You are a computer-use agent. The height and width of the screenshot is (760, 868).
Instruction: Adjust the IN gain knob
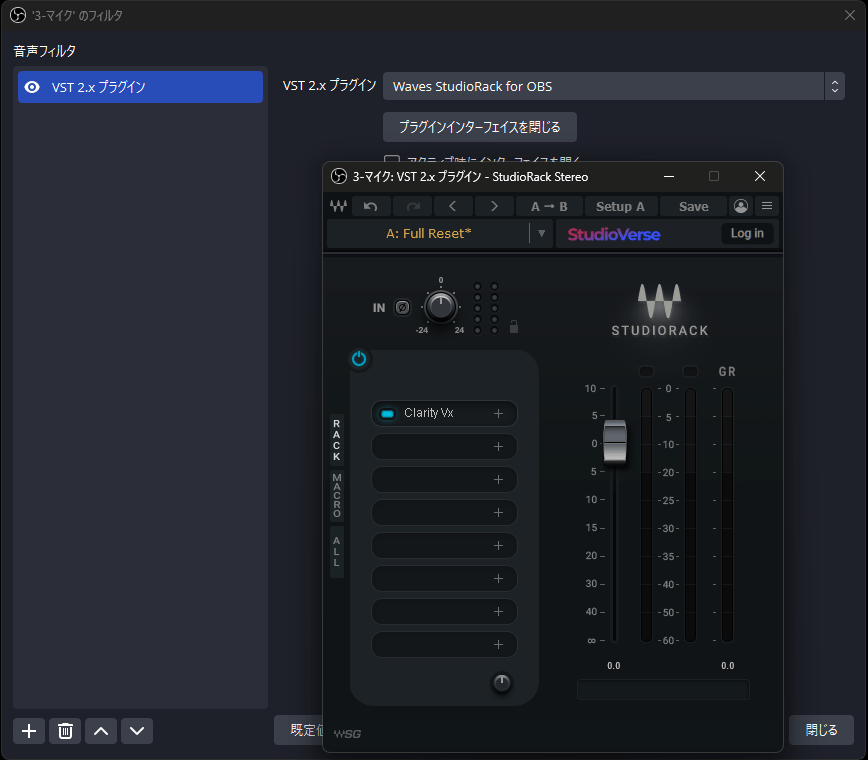tap(441, 306)
